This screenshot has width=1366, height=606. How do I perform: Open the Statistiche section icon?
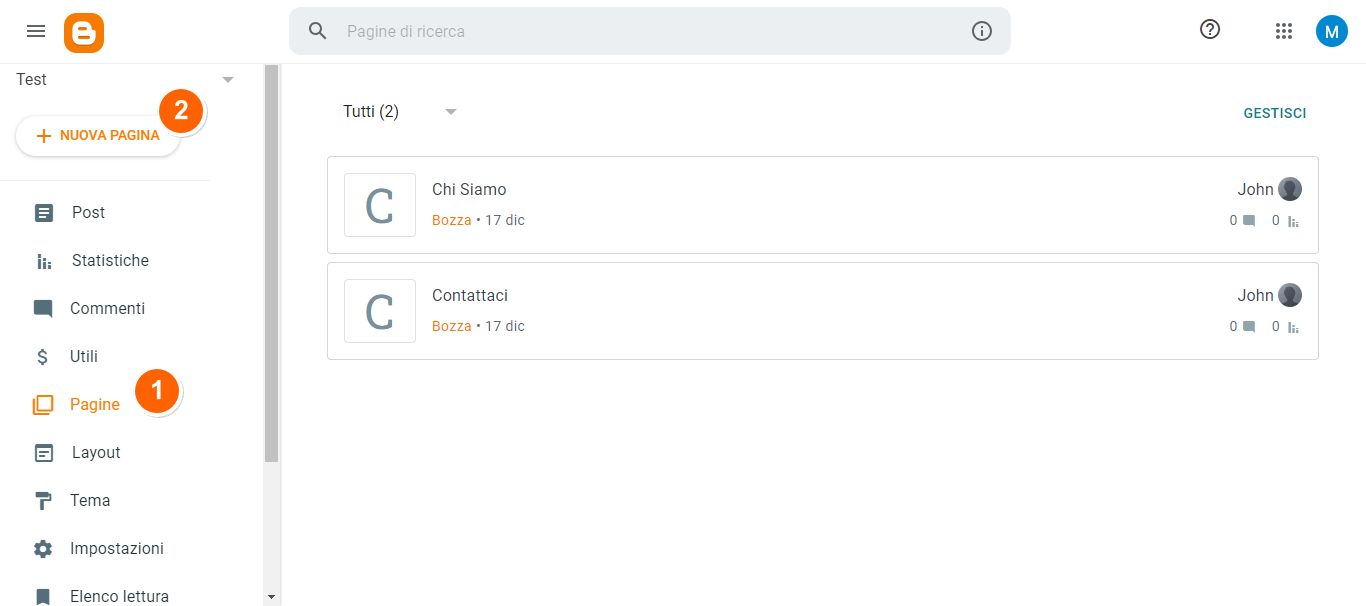44,260
